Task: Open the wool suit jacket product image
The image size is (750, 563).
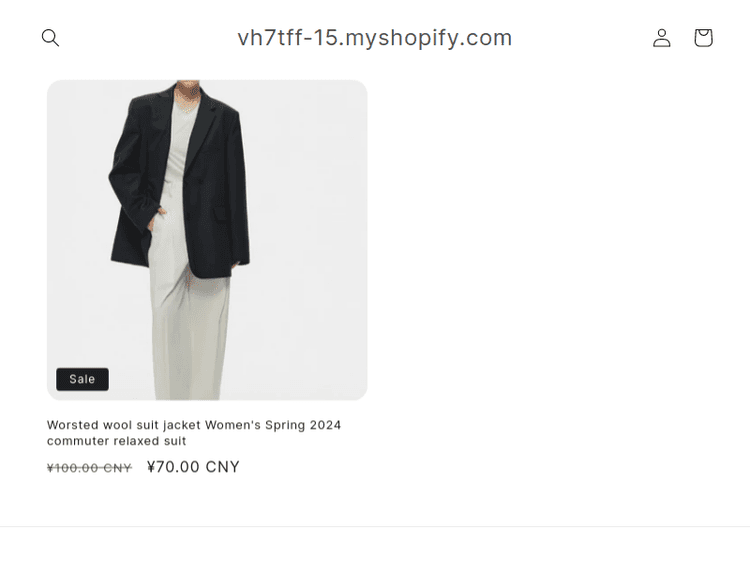Action: pos(207,240)
